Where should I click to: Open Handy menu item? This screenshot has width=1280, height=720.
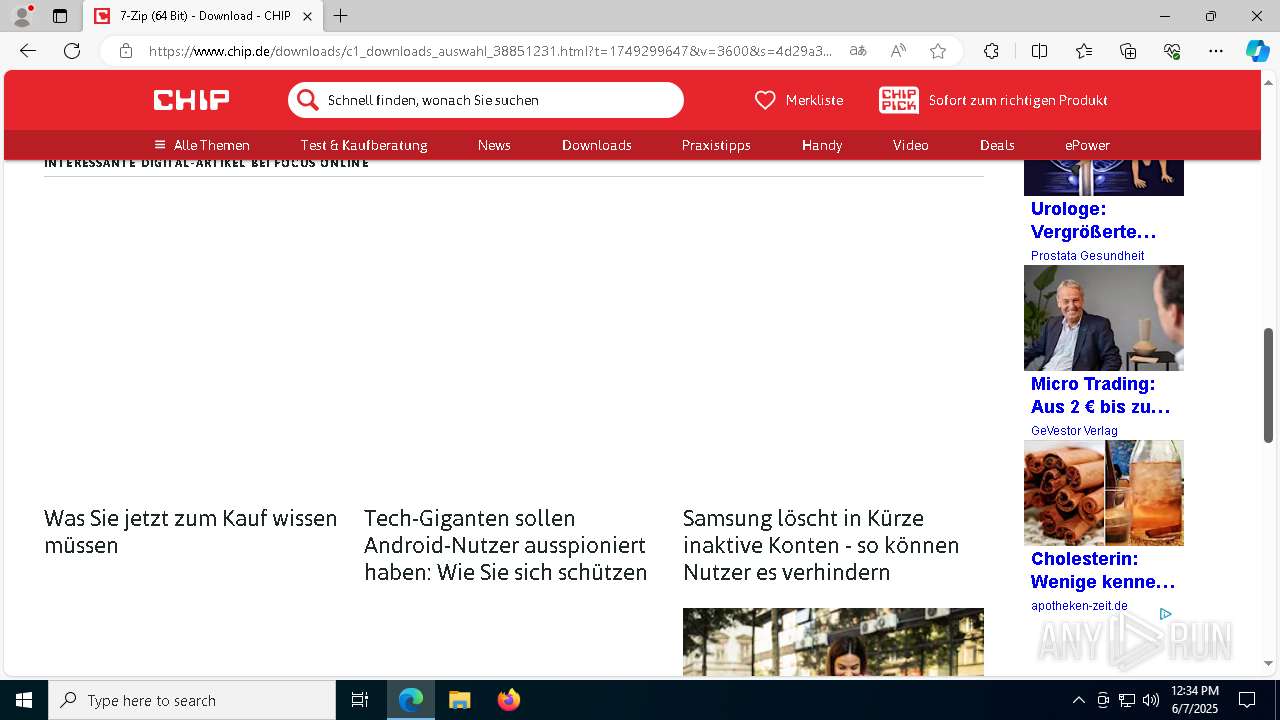(822, 145)
